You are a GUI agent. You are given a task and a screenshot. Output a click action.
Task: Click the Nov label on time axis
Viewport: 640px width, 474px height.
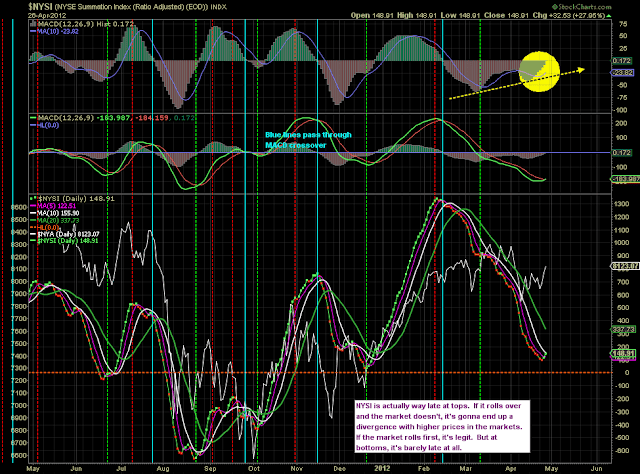pos(296,468)
